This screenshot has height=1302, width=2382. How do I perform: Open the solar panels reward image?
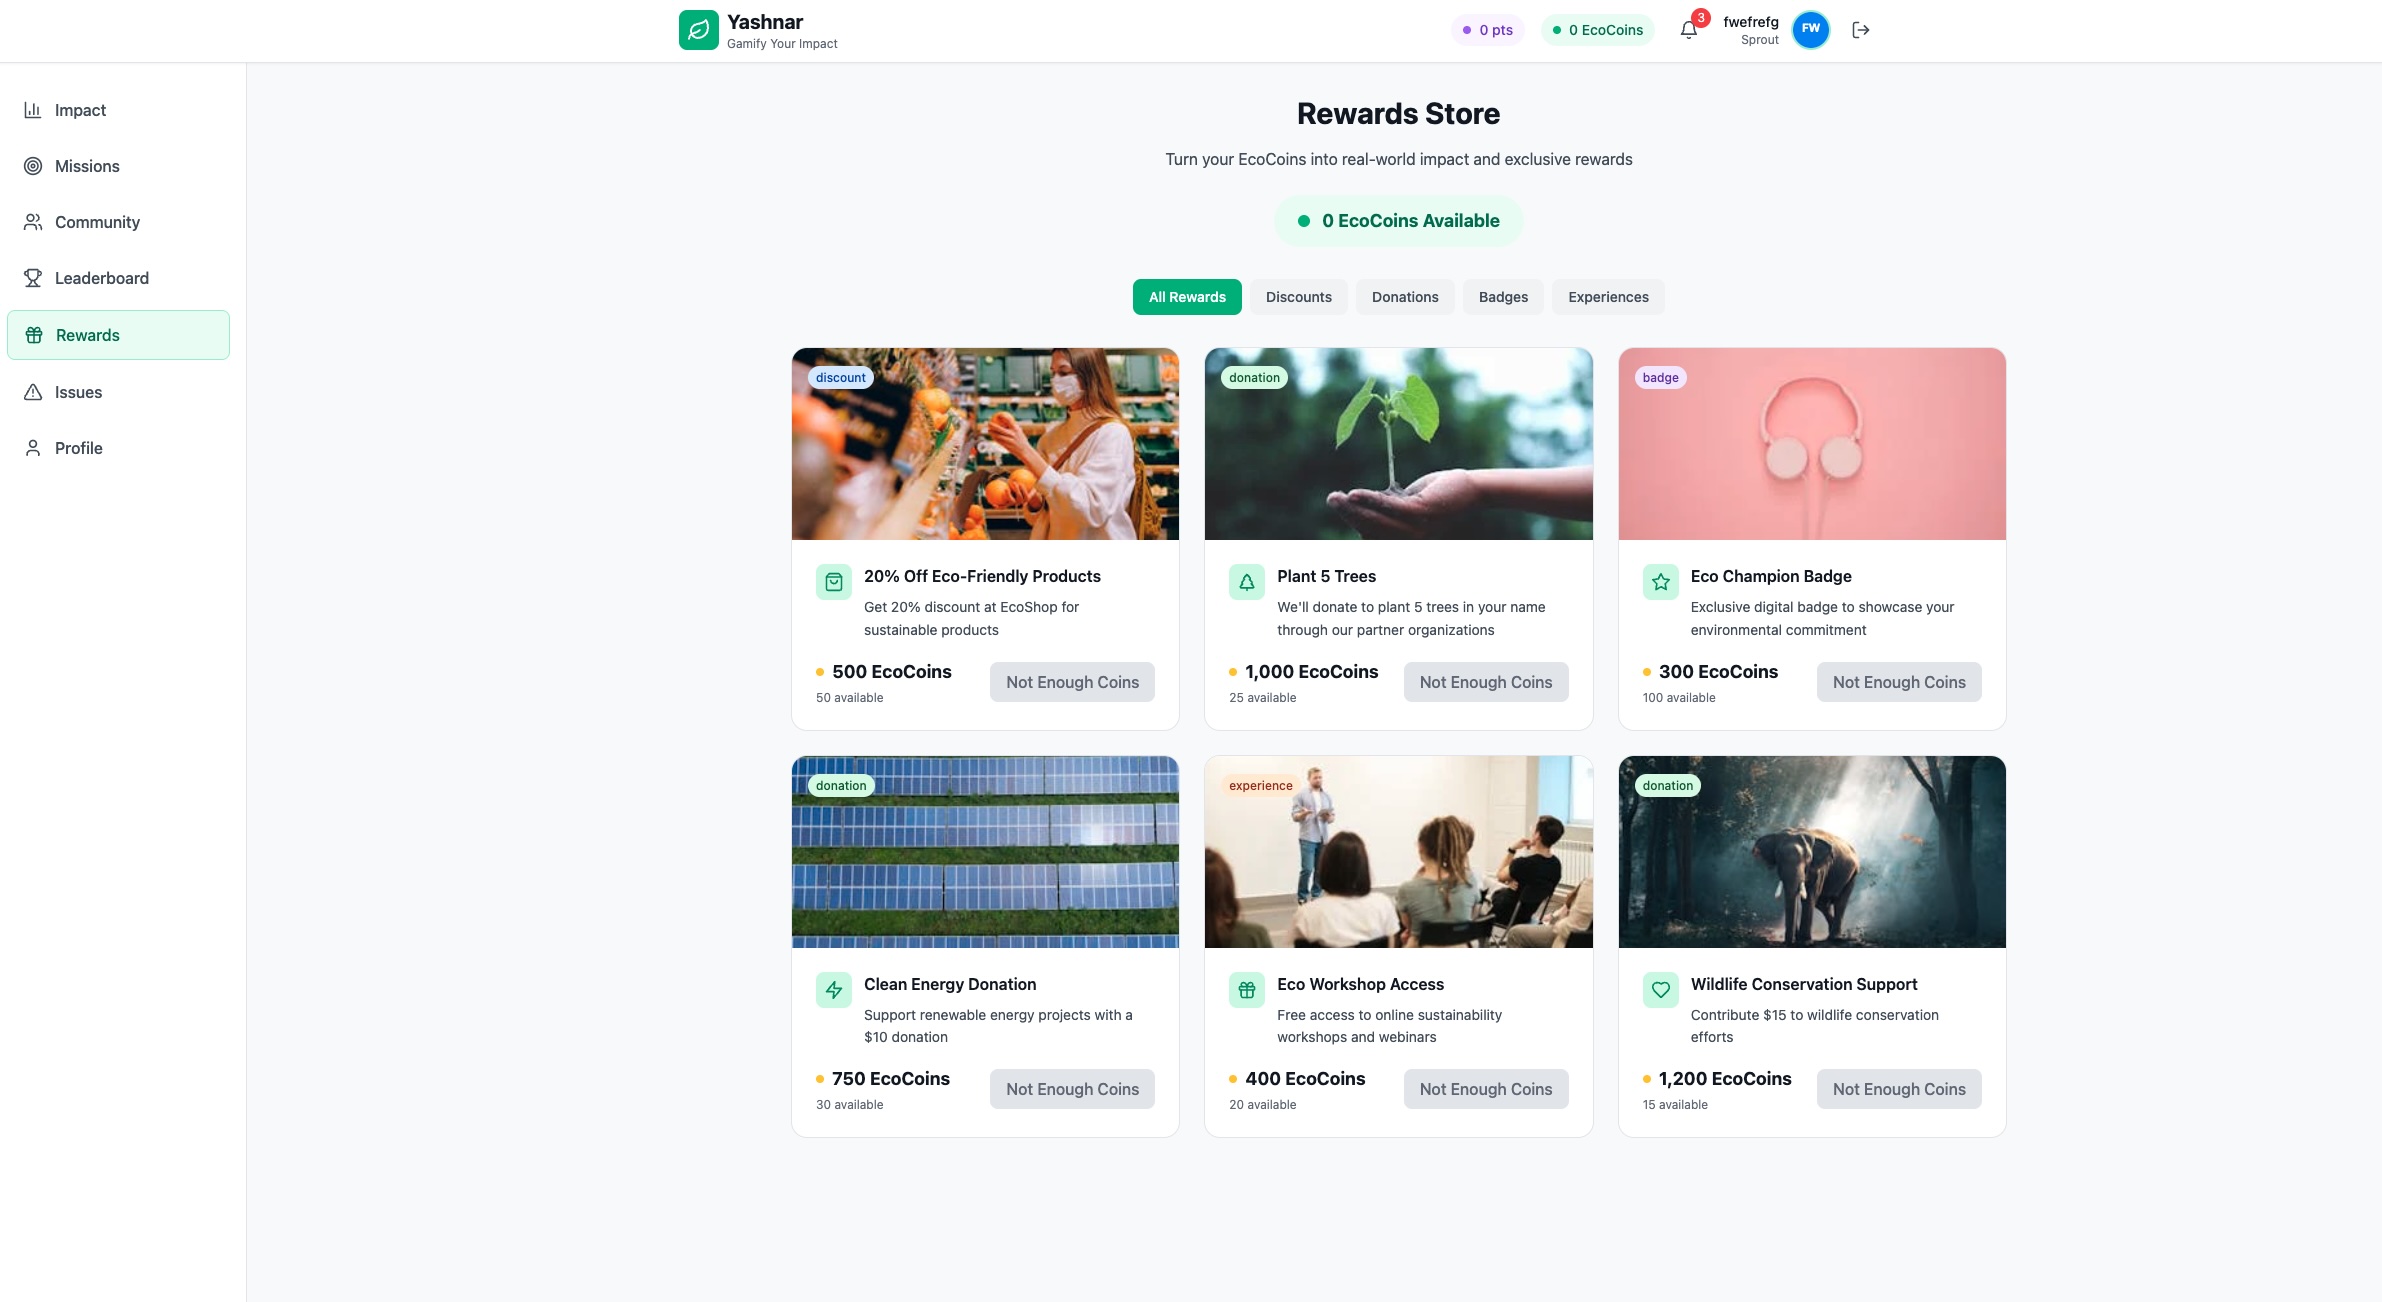[985, 852]
